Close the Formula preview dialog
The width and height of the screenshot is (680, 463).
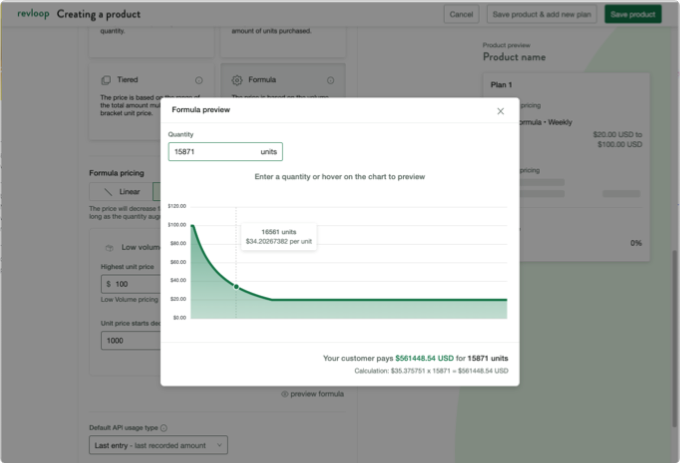tap(500, 111)
